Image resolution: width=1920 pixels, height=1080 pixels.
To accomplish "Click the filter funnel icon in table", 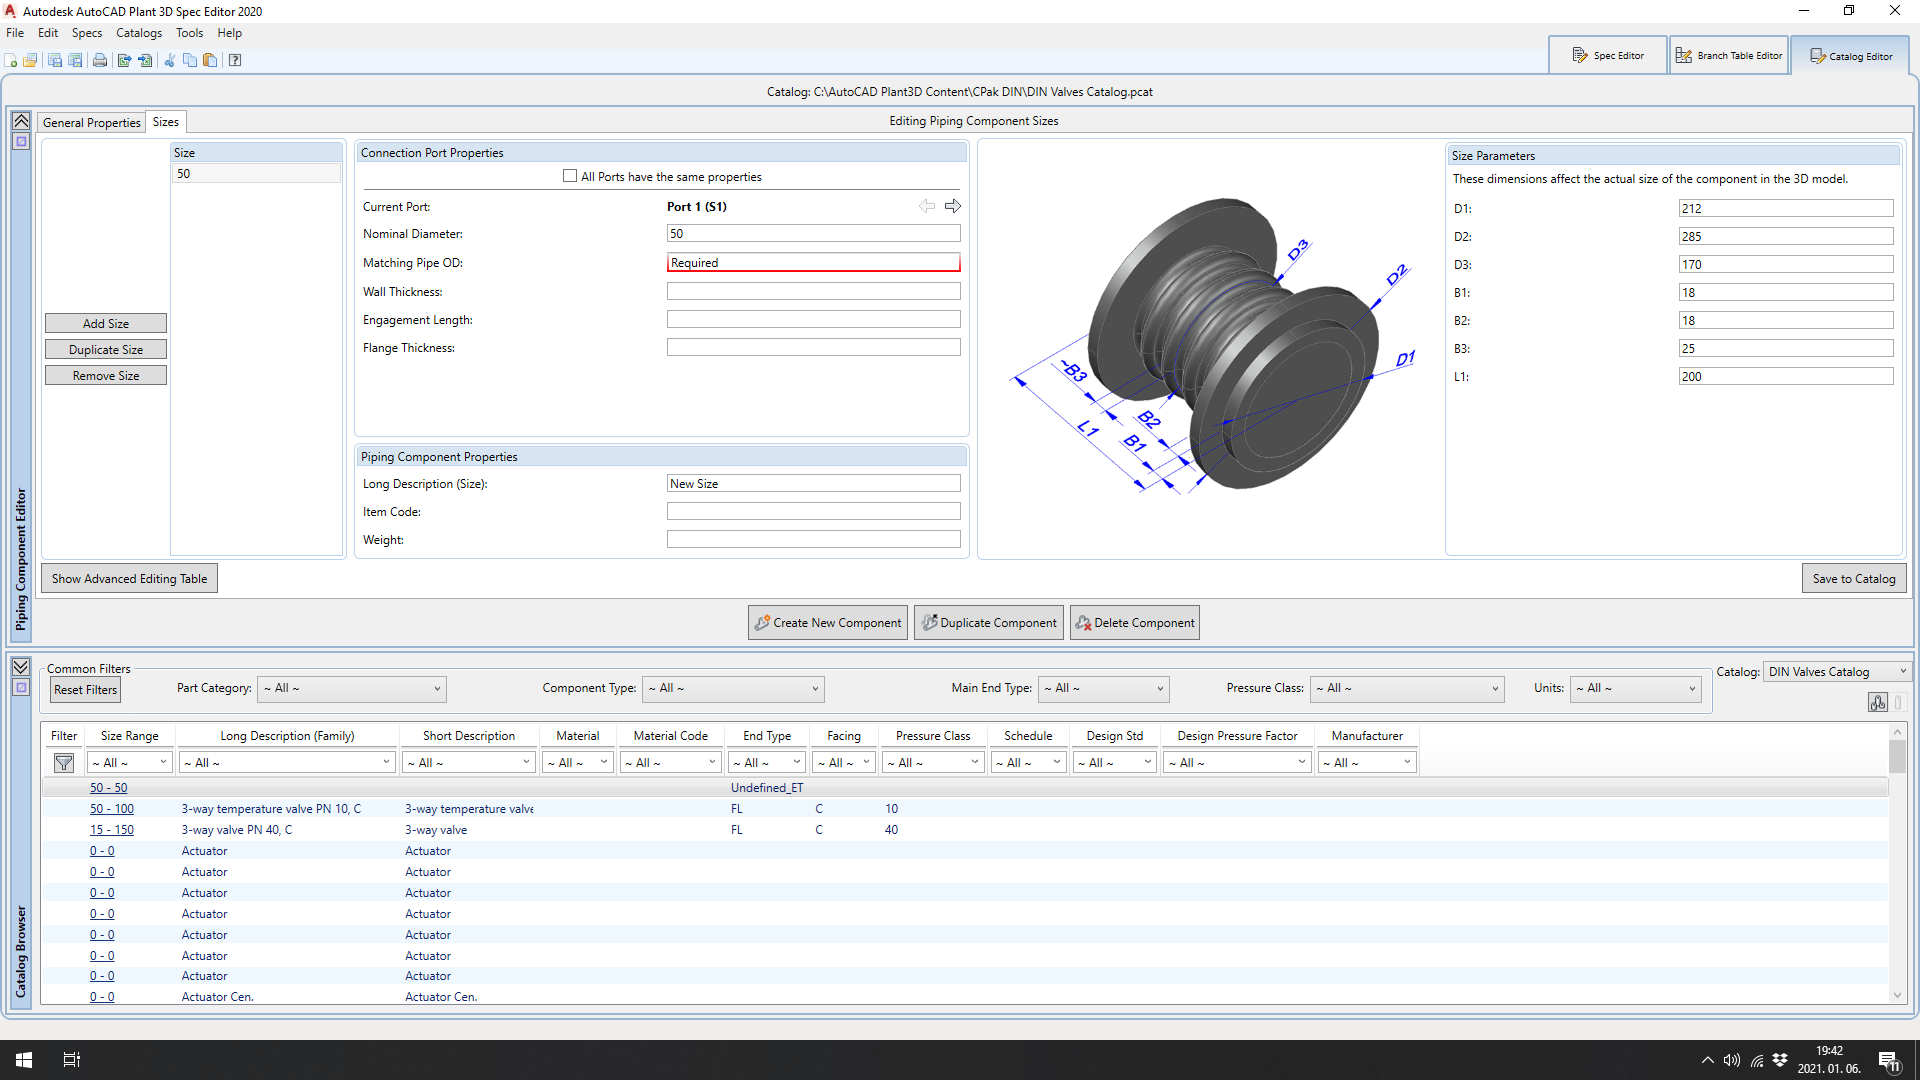I will tap(64, 763).
